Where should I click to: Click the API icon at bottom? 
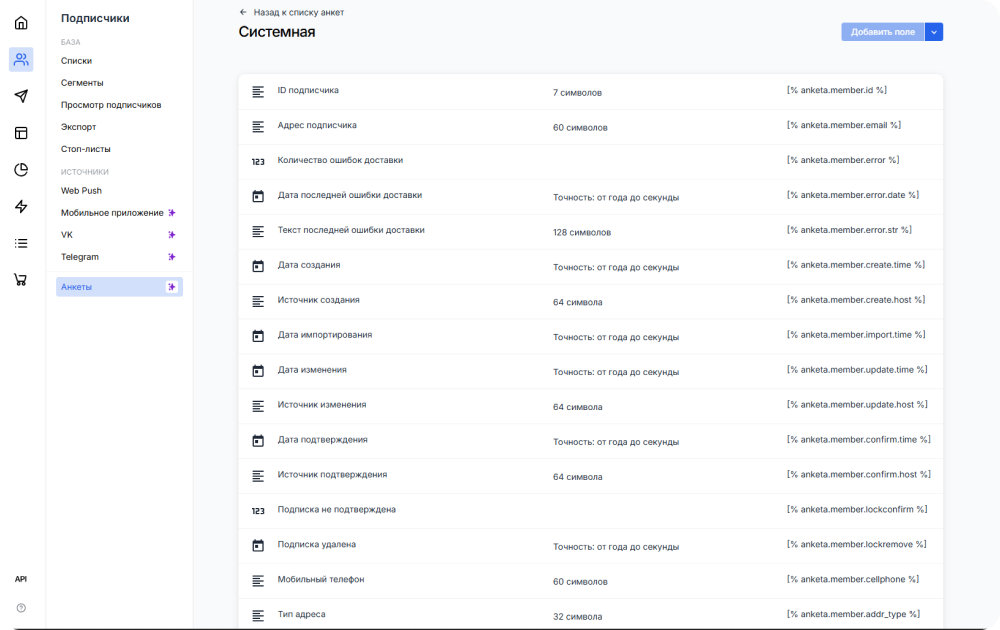21,579
